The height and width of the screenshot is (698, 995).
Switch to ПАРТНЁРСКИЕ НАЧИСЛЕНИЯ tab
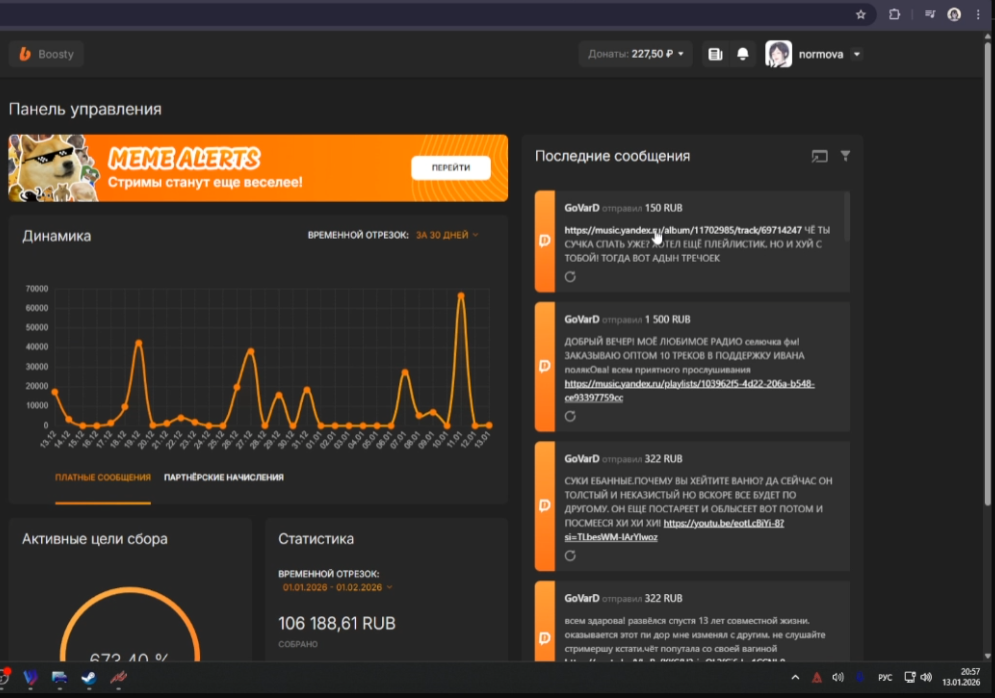coord(223,477)
